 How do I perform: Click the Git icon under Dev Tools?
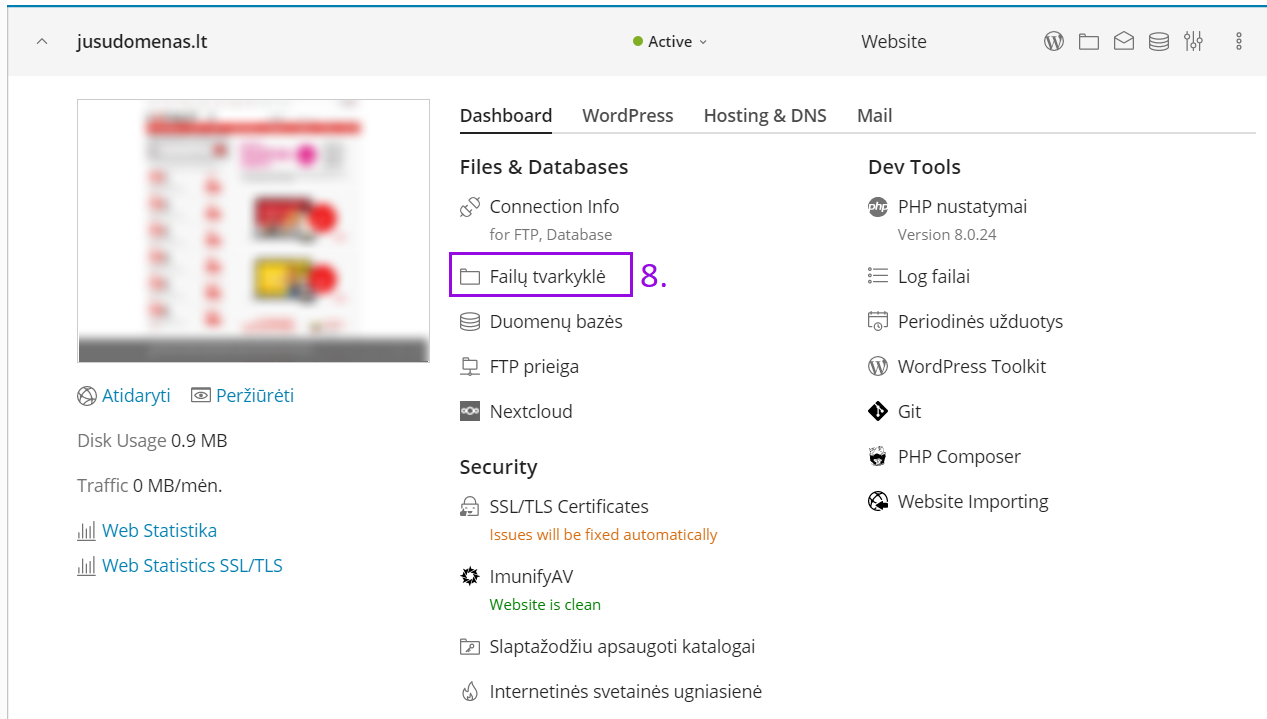(x=878, y=412)
